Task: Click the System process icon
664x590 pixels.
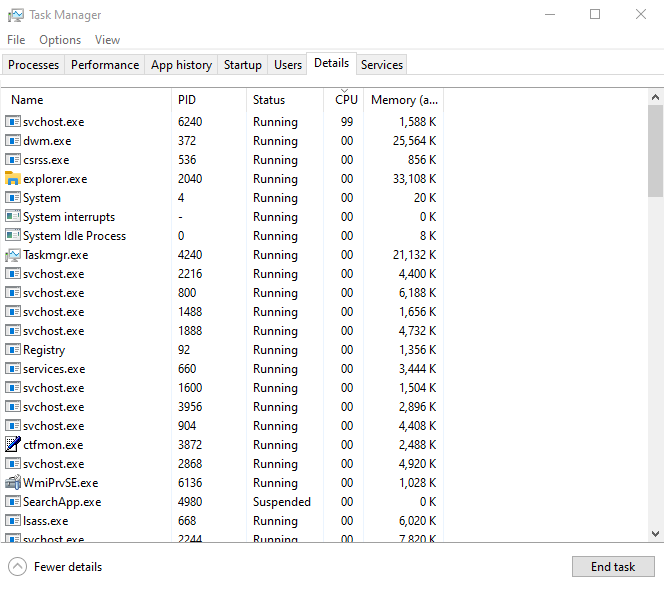Action: (x=13, y=198)
